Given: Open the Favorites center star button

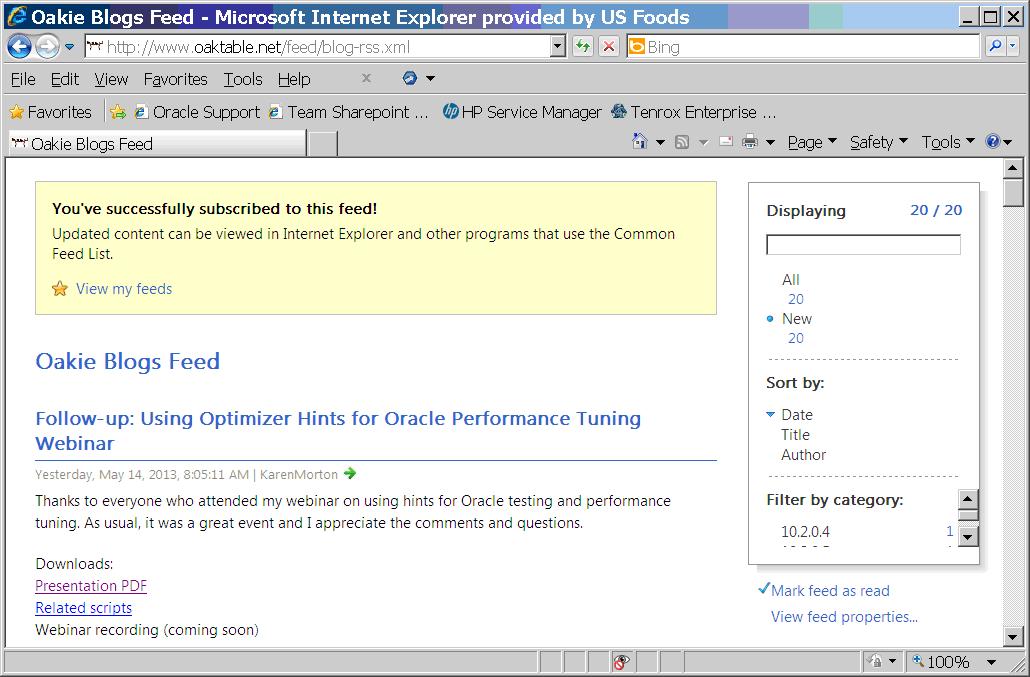Looking at the screenshot, I should [x=51, y=112].
